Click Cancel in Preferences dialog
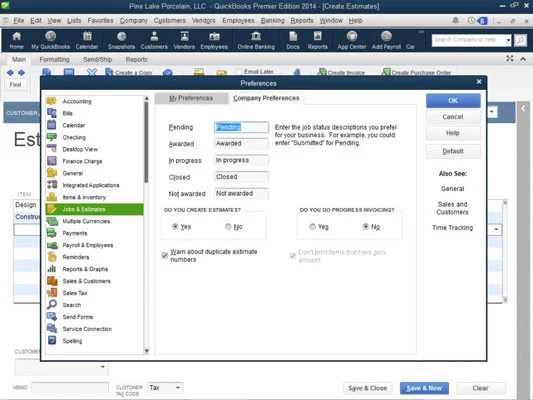The image size is (533, 400). (453, 117)
